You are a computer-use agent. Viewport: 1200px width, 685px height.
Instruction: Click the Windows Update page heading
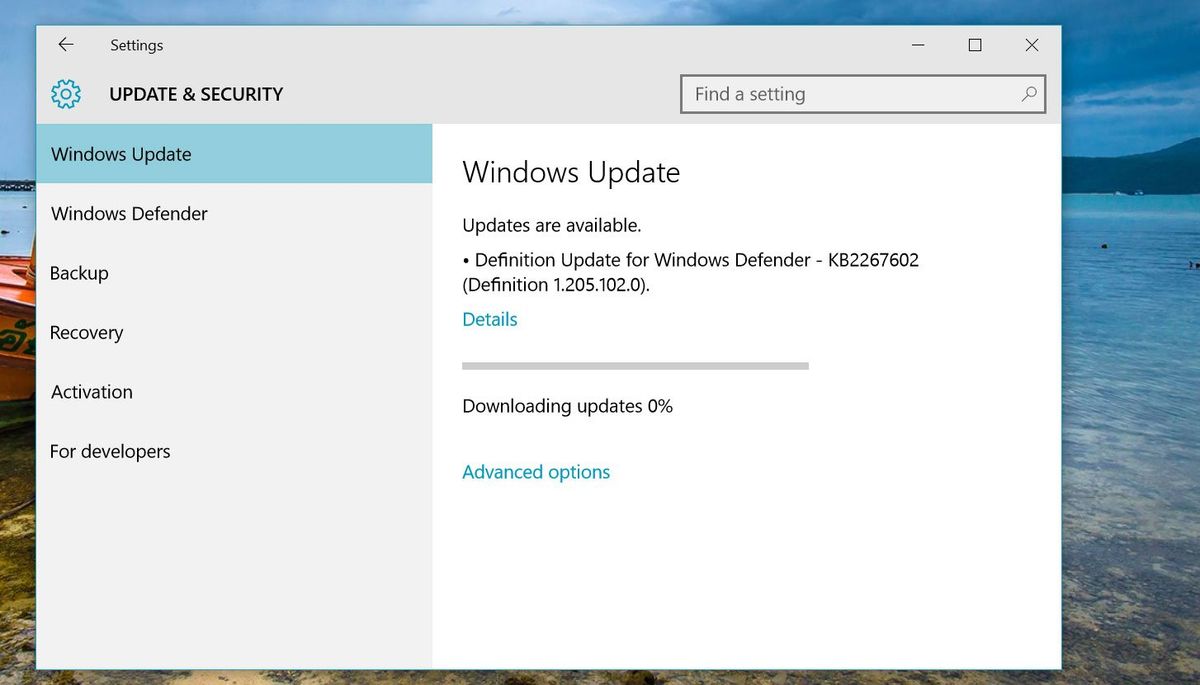pos(571,172)
